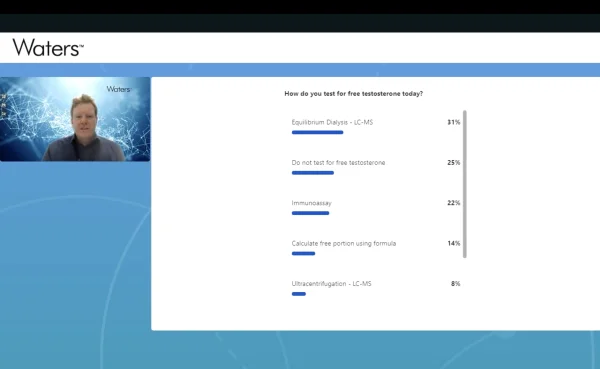Click the Do not test result bar
Viewport: 600px width, 369px height.
click(x=313, y=173)
